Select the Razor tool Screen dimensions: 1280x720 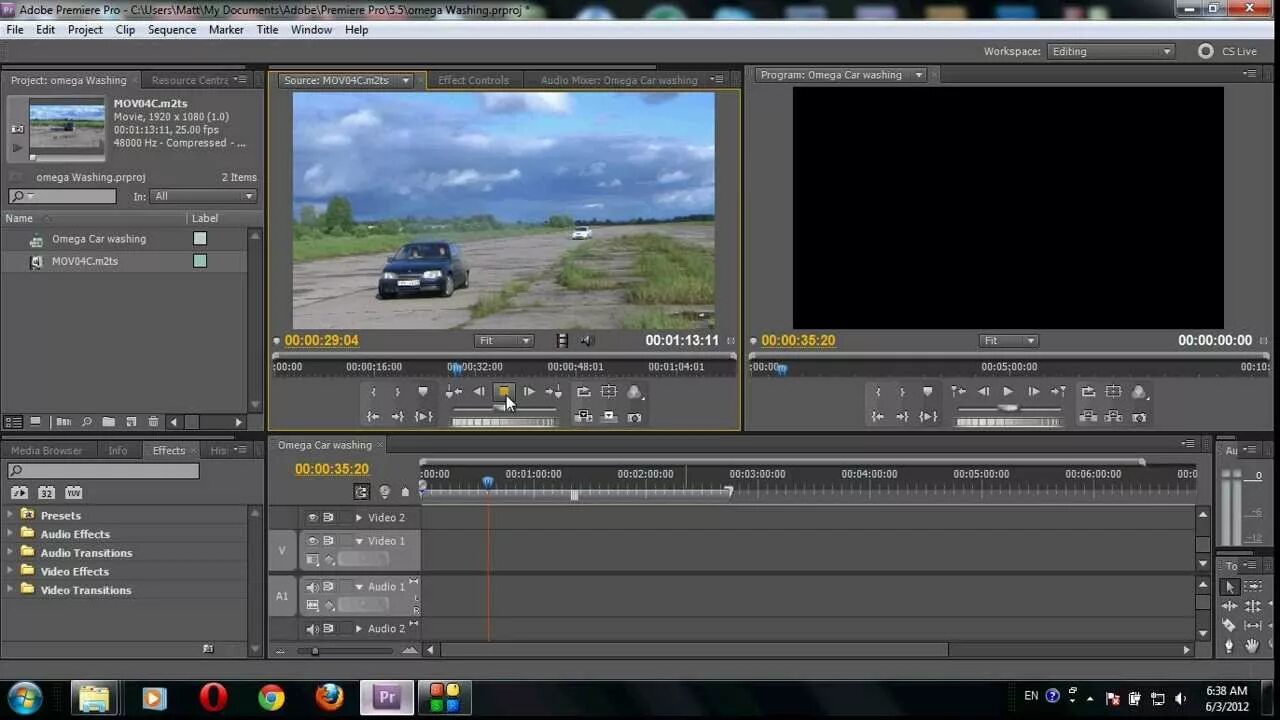point(1230,626)
